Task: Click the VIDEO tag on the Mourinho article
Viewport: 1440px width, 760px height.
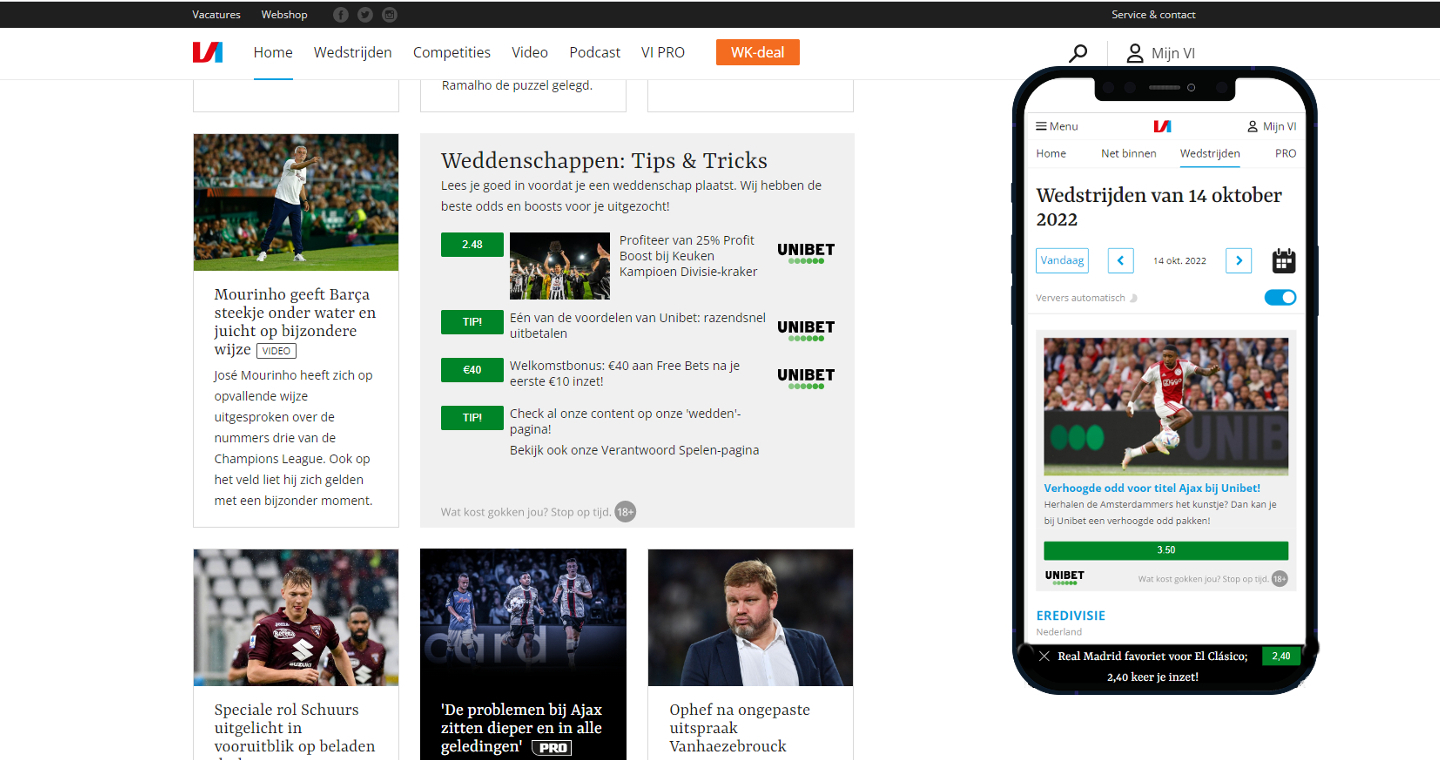Action: click(276, 351)
